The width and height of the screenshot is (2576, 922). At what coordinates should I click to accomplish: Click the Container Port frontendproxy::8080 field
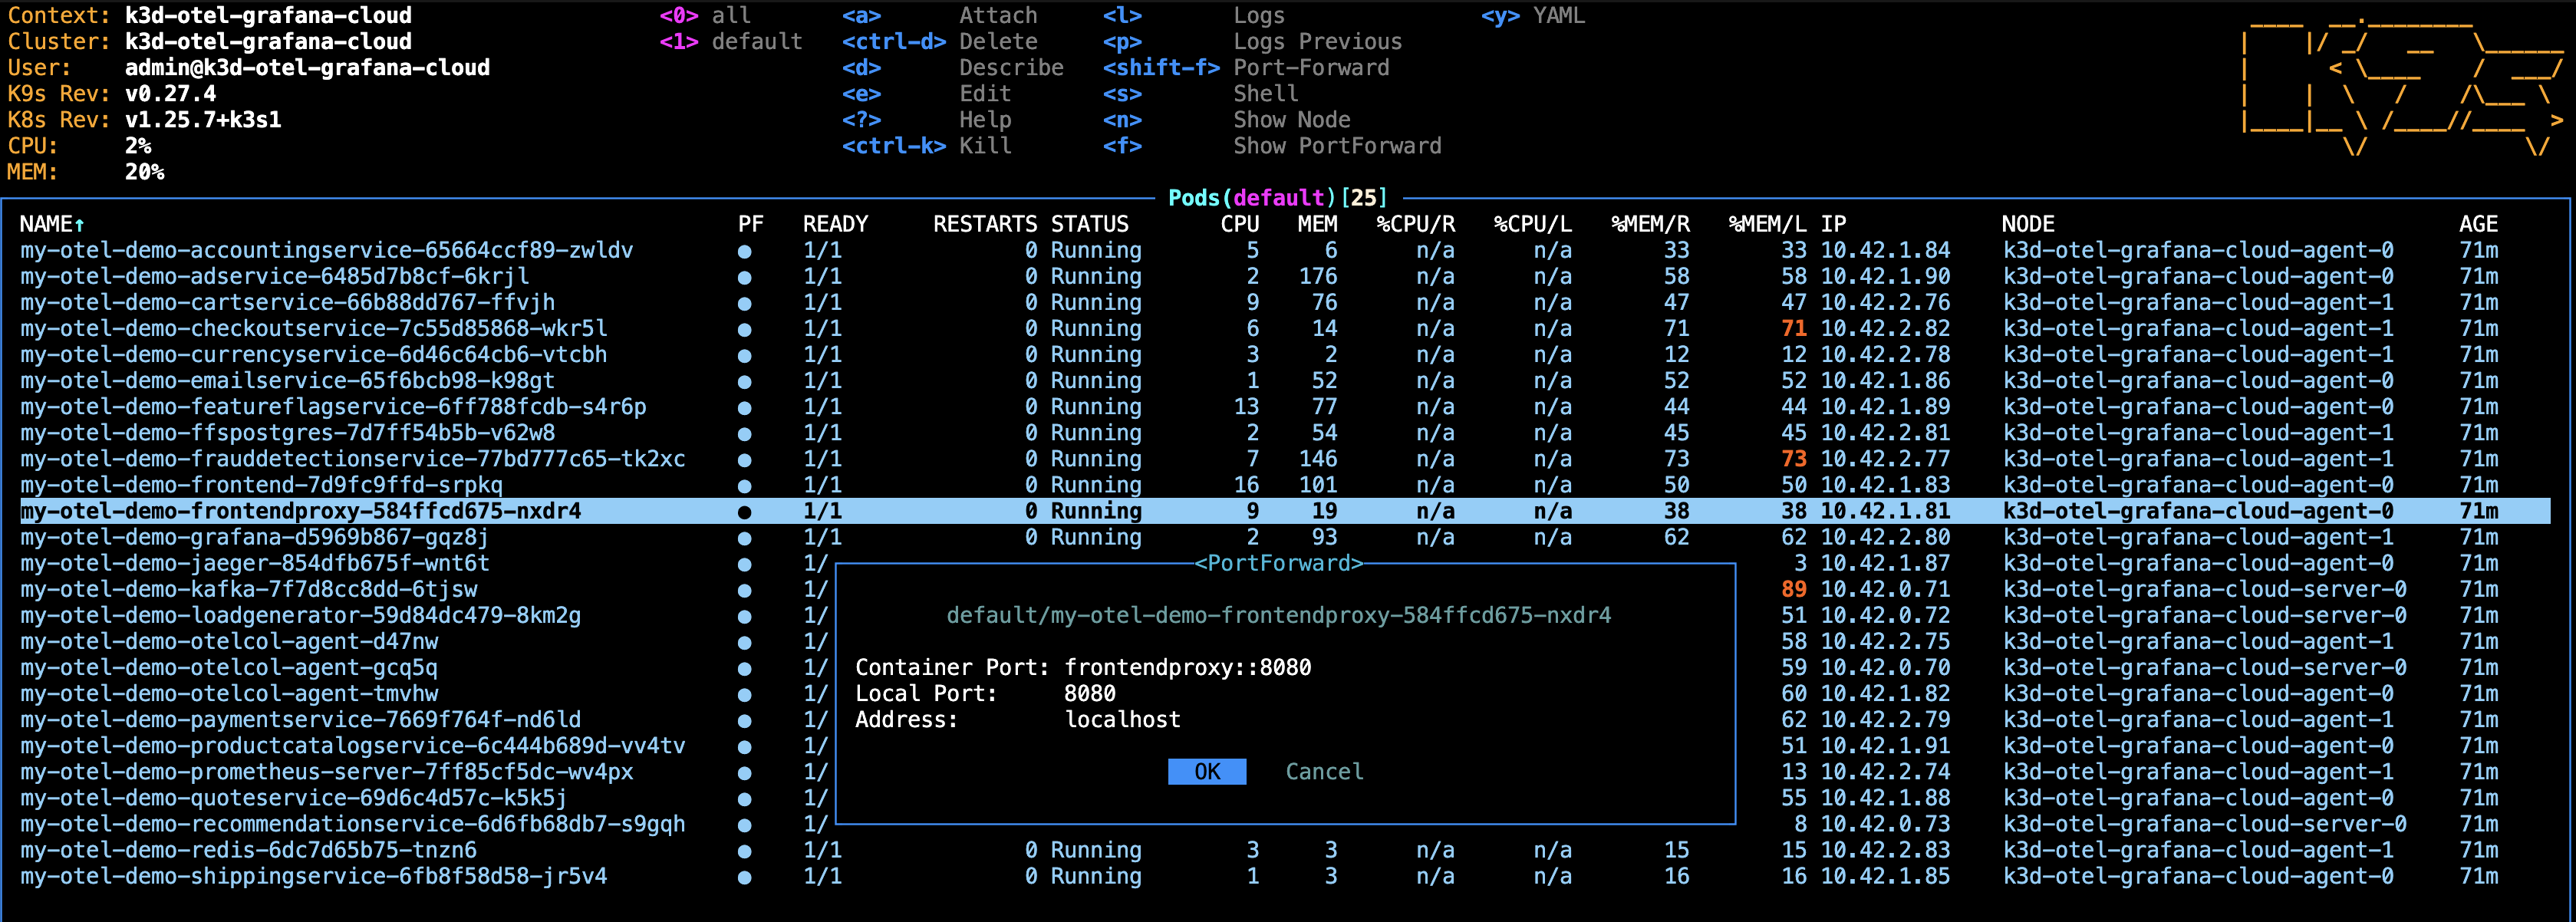[x=1187, y=667]
